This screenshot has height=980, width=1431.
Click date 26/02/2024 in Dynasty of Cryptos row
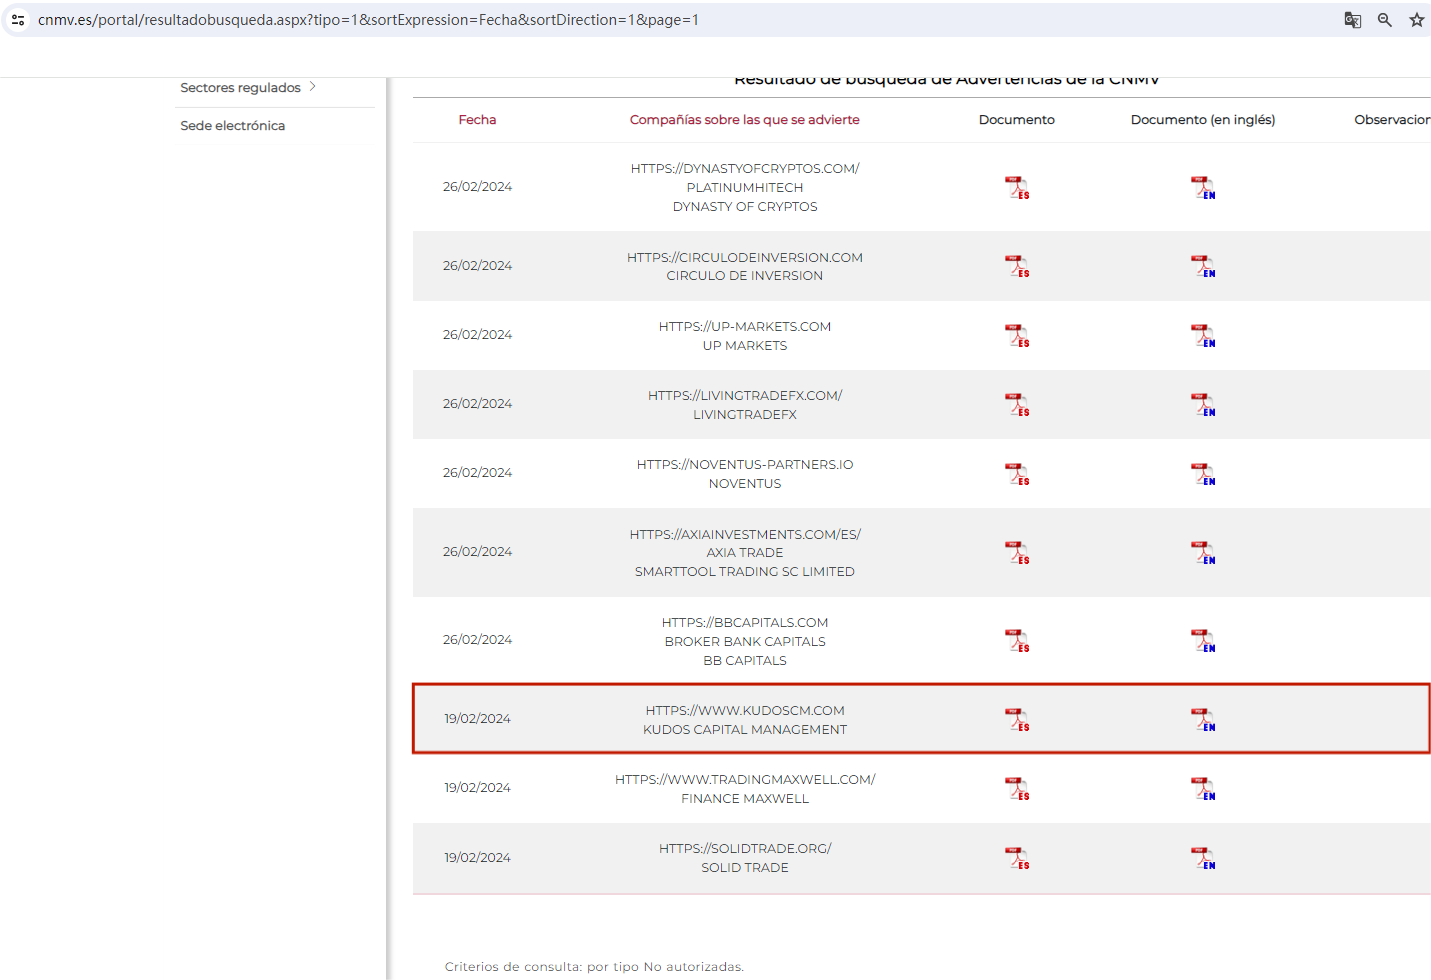tap(477, 187)
